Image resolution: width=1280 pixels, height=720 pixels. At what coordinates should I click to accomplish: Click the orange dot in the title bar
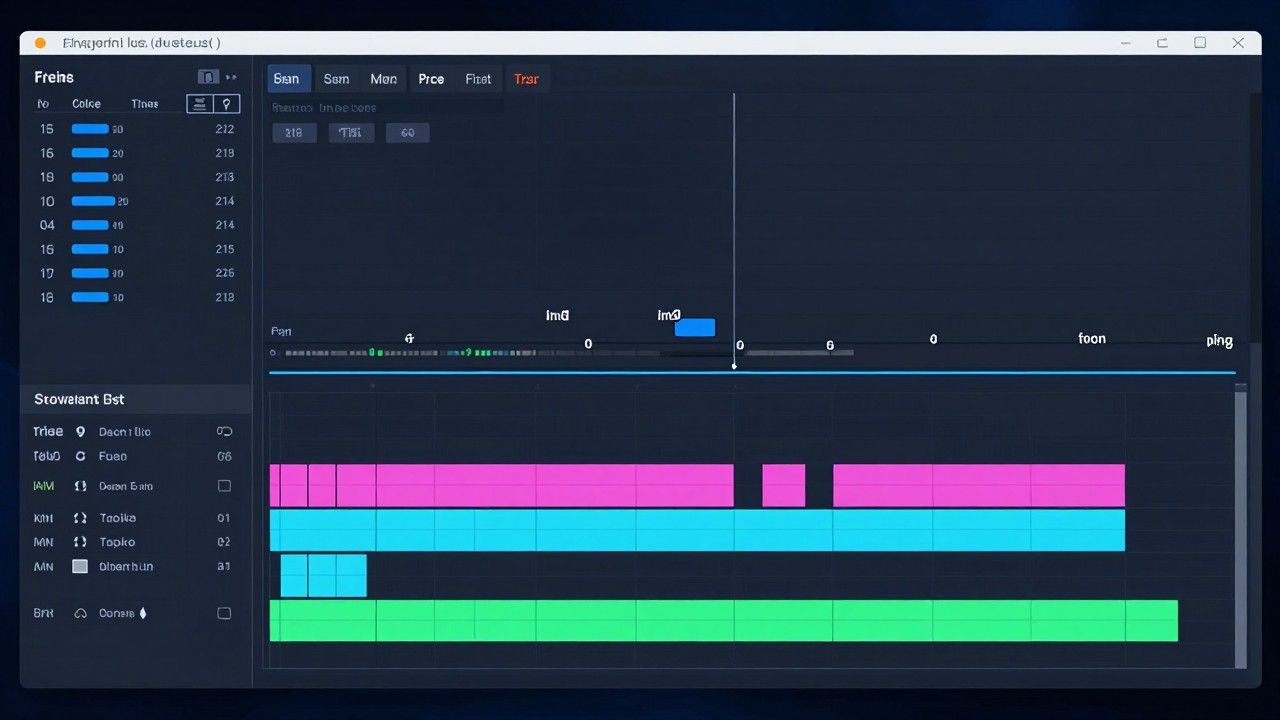(41, 43)
